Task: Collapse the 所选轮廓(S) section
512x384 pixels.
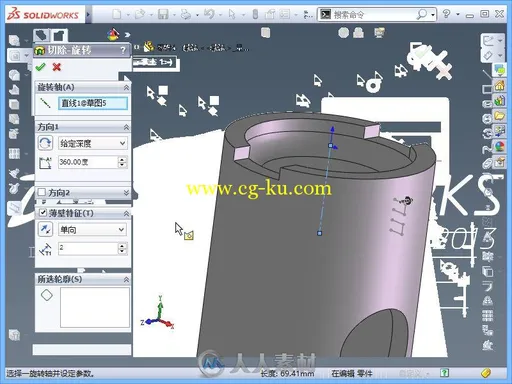Action: [x=126, y=279]
